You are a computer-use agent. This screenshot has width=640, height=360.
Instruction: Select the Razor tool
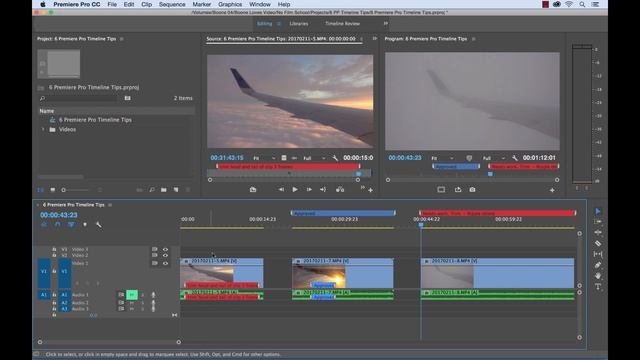point(598,243)
